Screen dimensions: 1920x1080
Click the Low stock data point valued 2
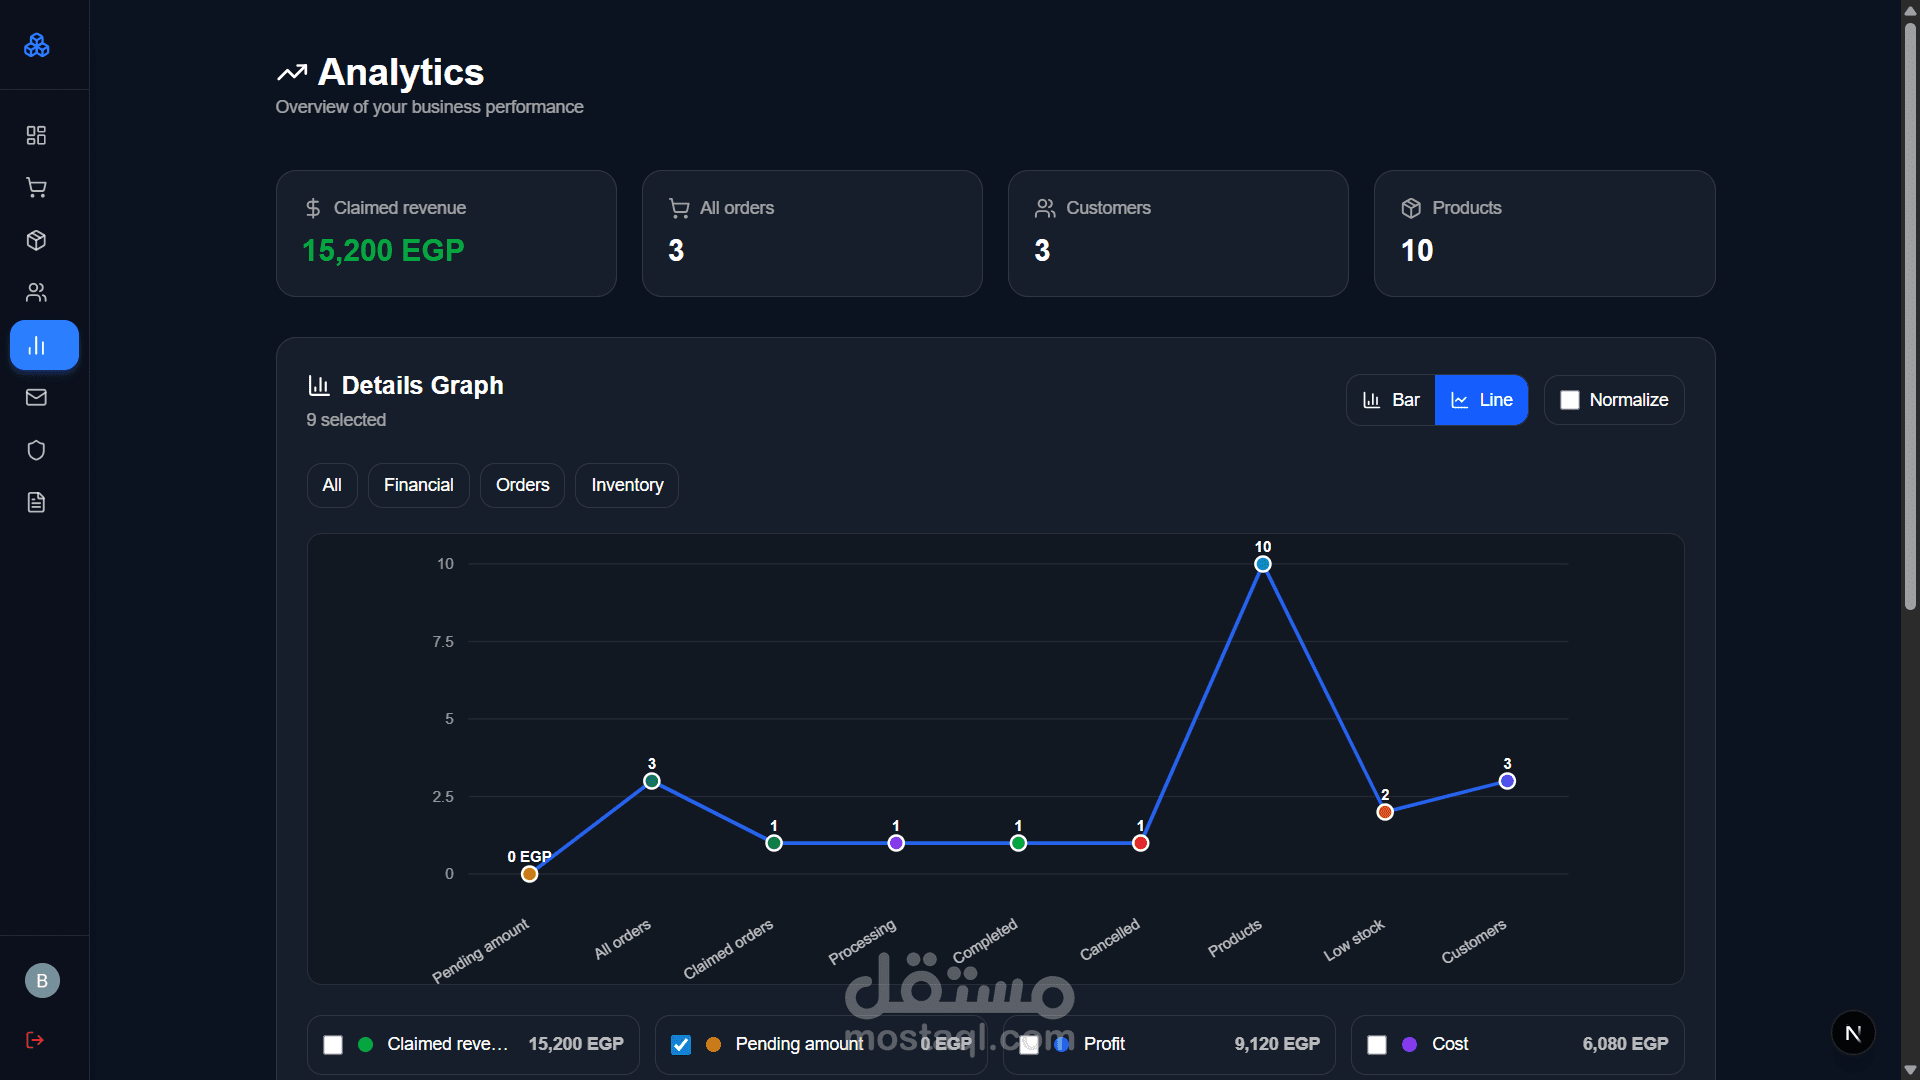tap(1385, 812)
